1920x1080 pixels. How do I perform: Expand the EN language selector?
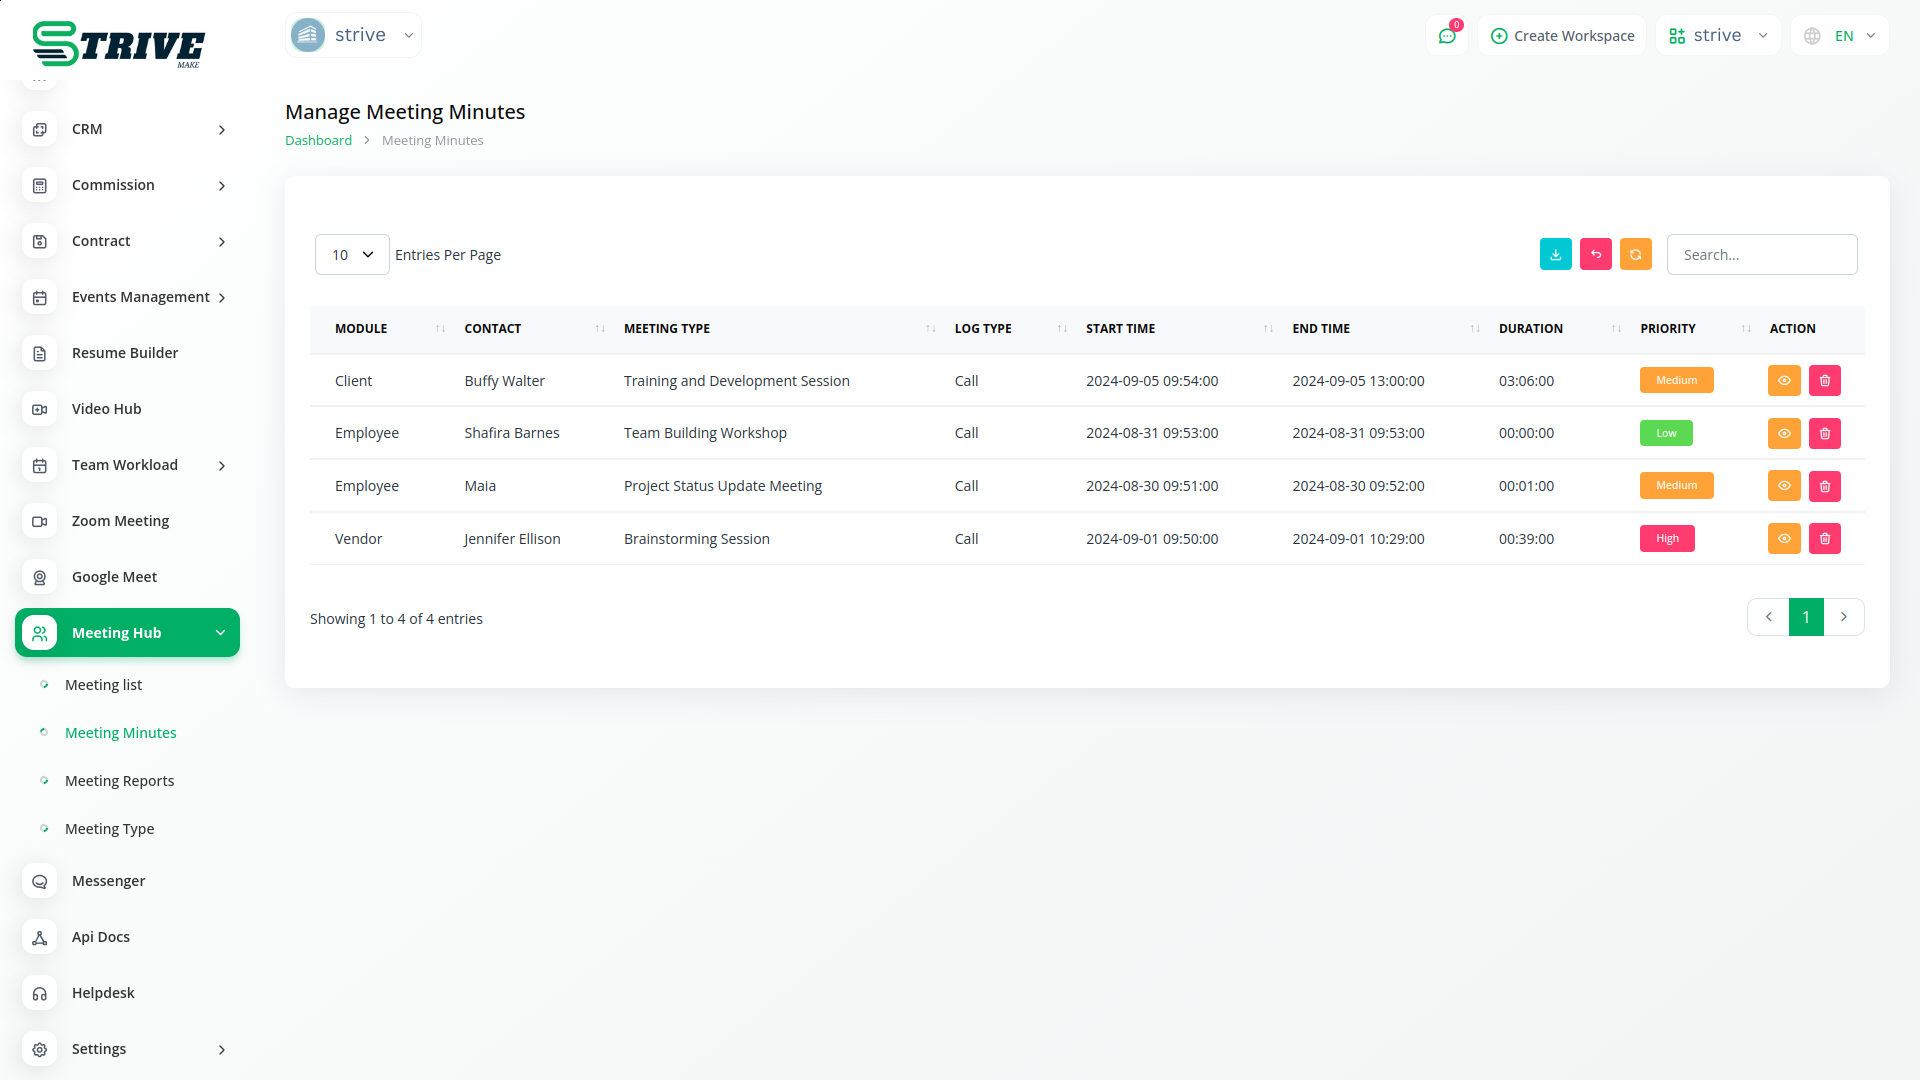[x=1840, y=36]
